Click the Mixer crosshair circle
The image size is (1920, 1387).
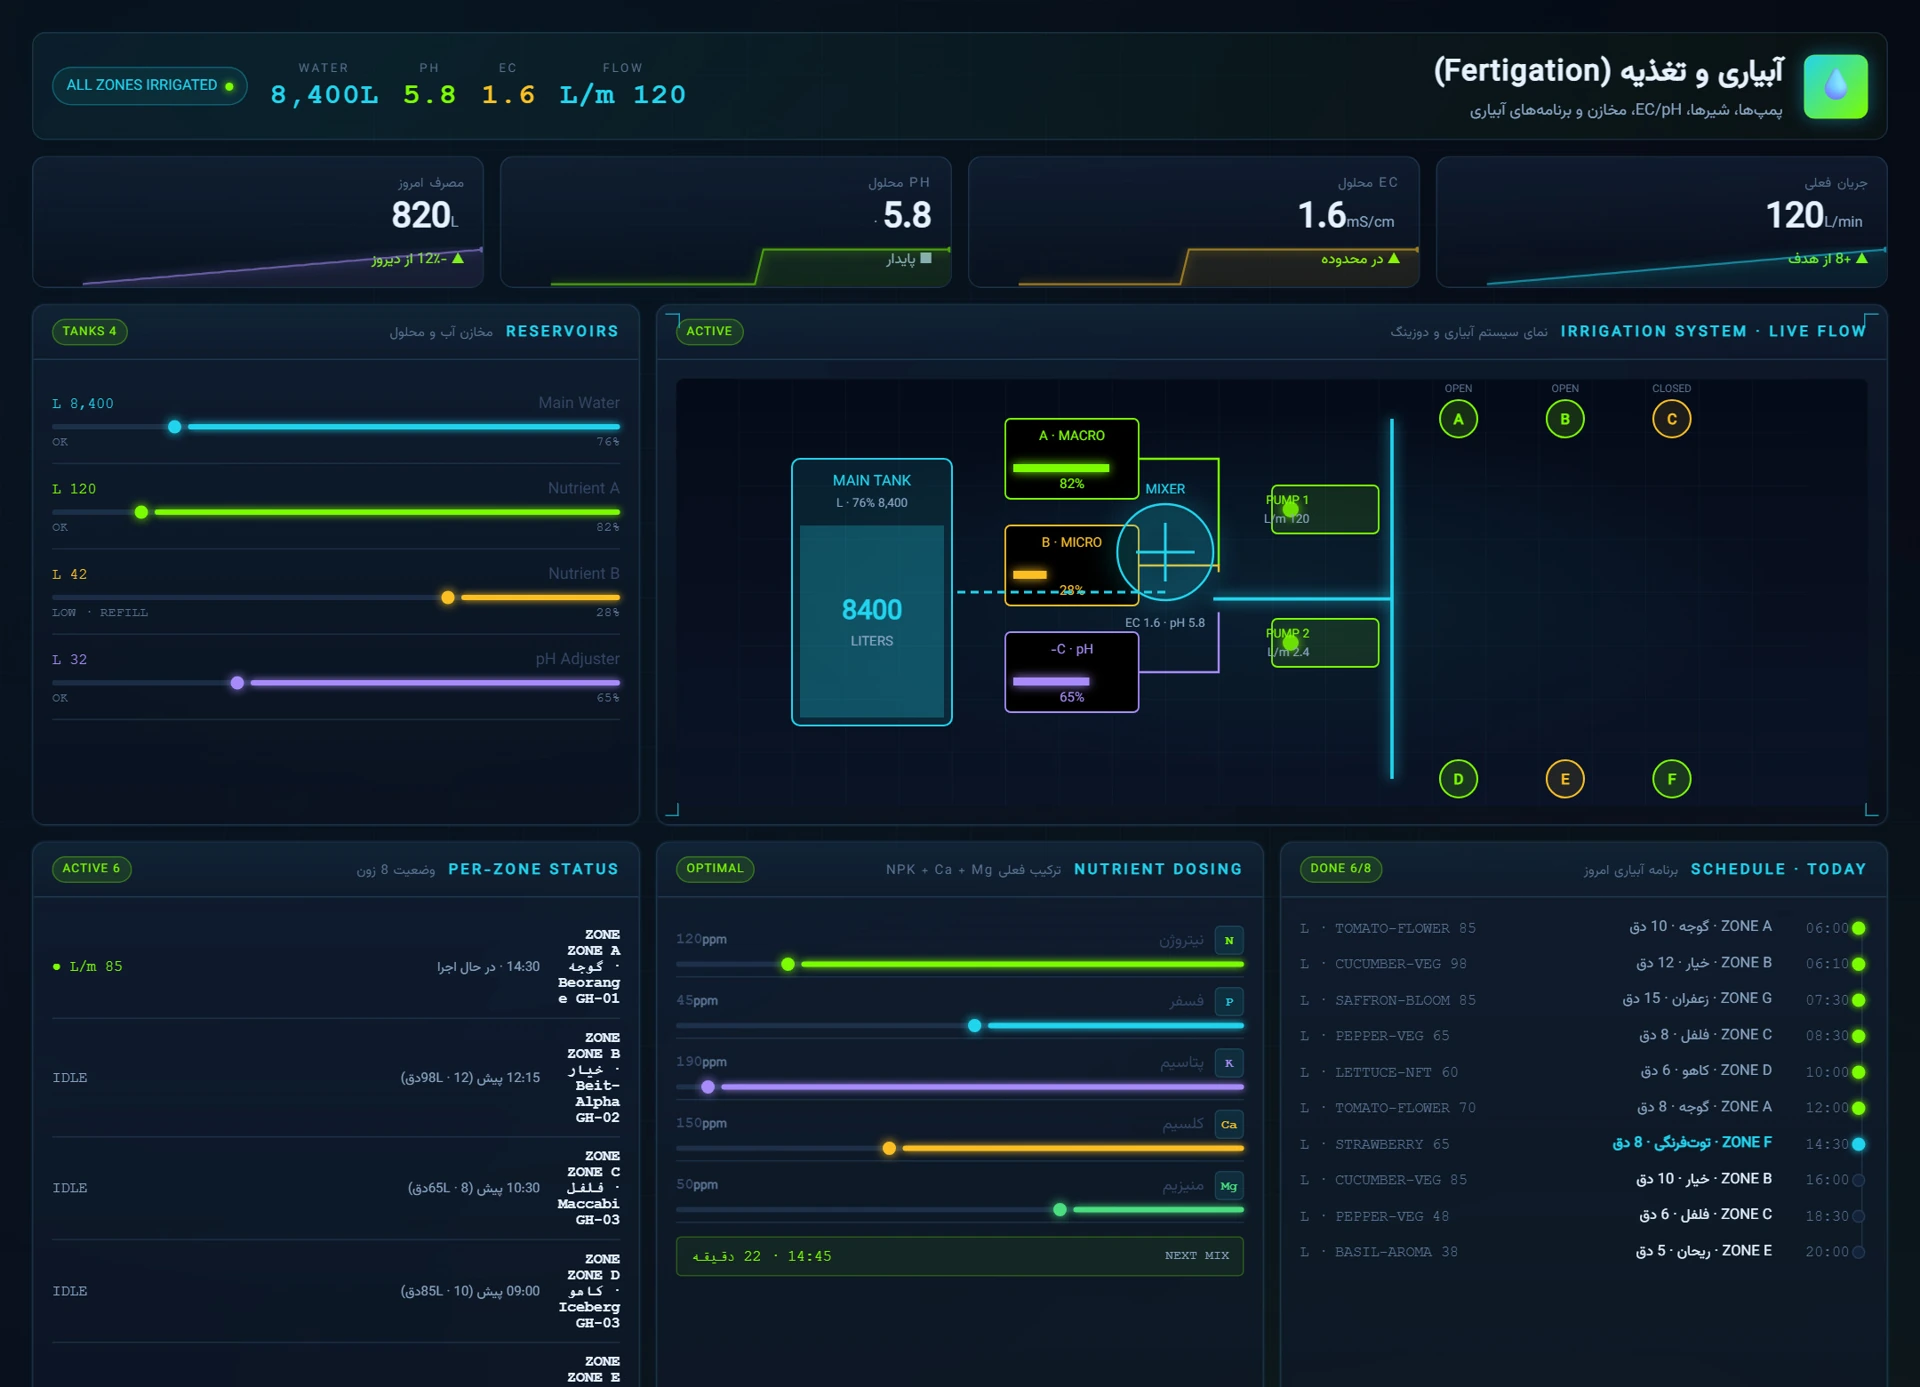(x=1165, y=552)
